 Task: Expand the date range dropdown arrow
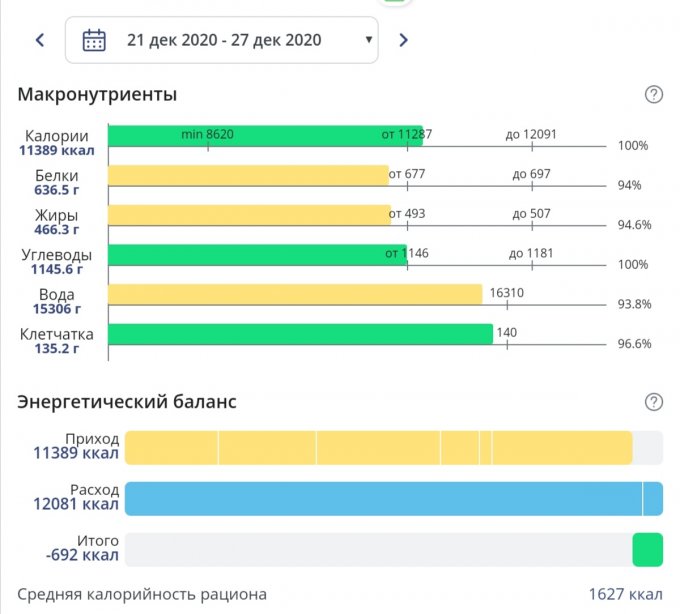[369, 40]
